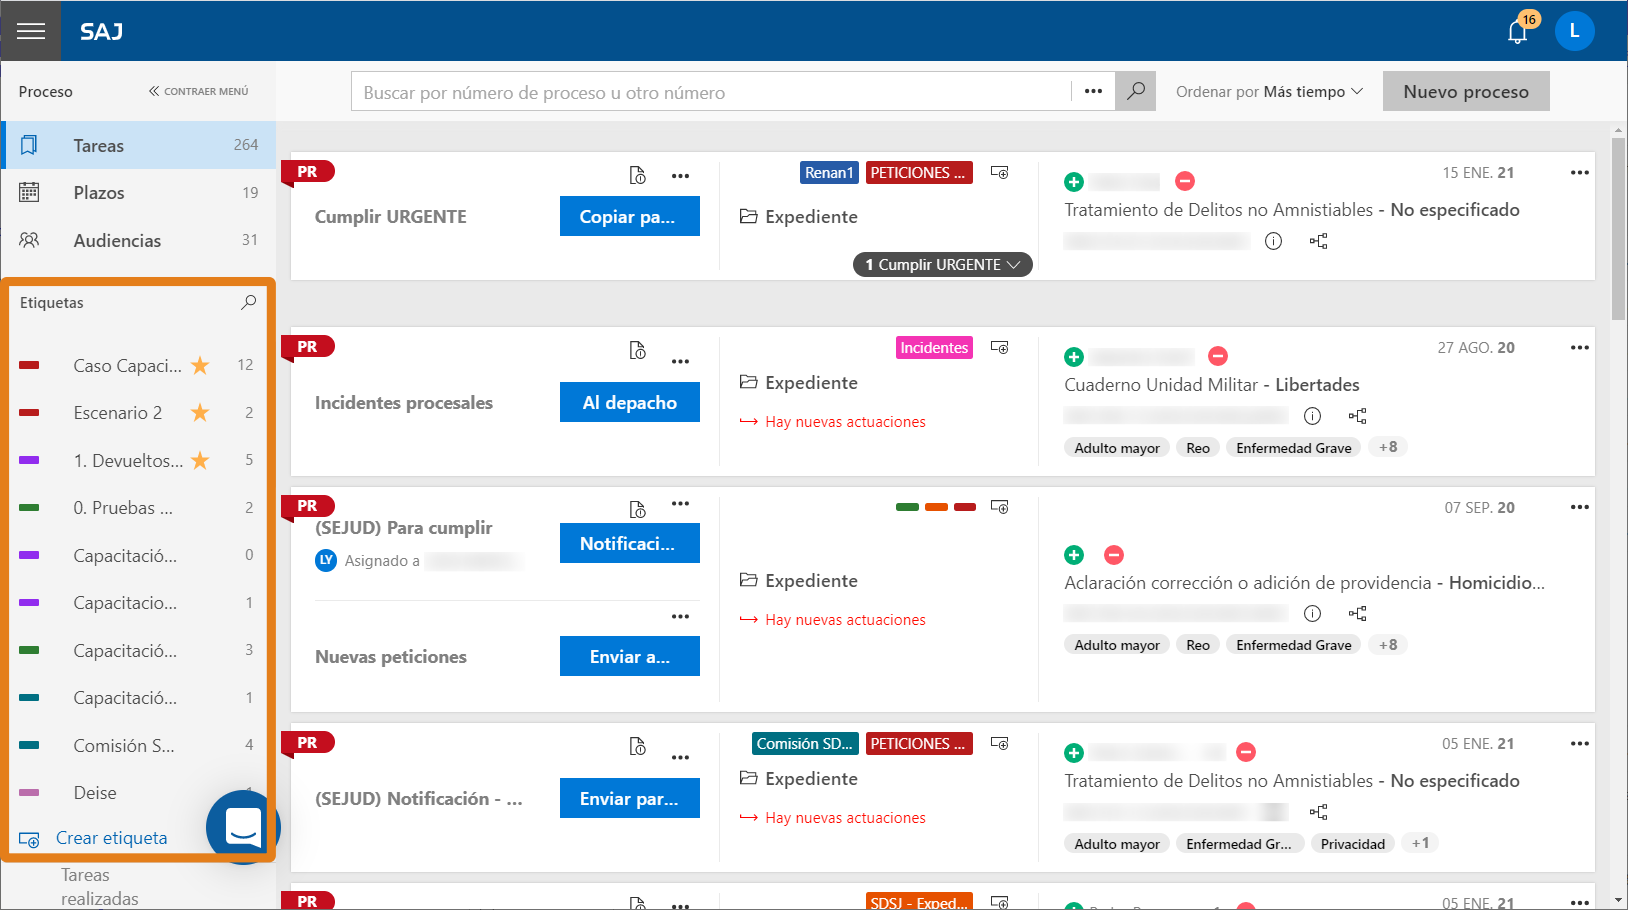
Task: Click the Crear etiqueta link
Action: tap(111, 838)
